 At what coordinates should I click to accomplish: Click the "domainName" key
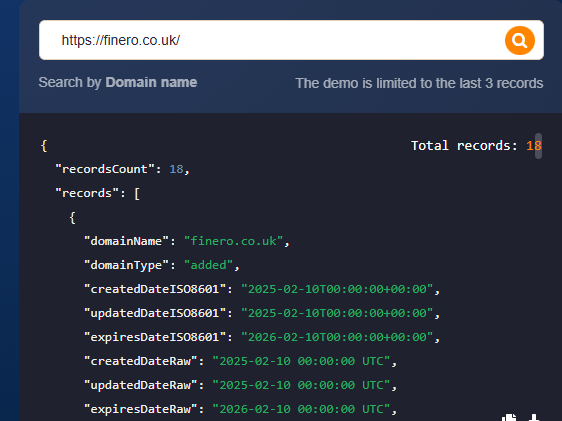[x=126, y=241]
